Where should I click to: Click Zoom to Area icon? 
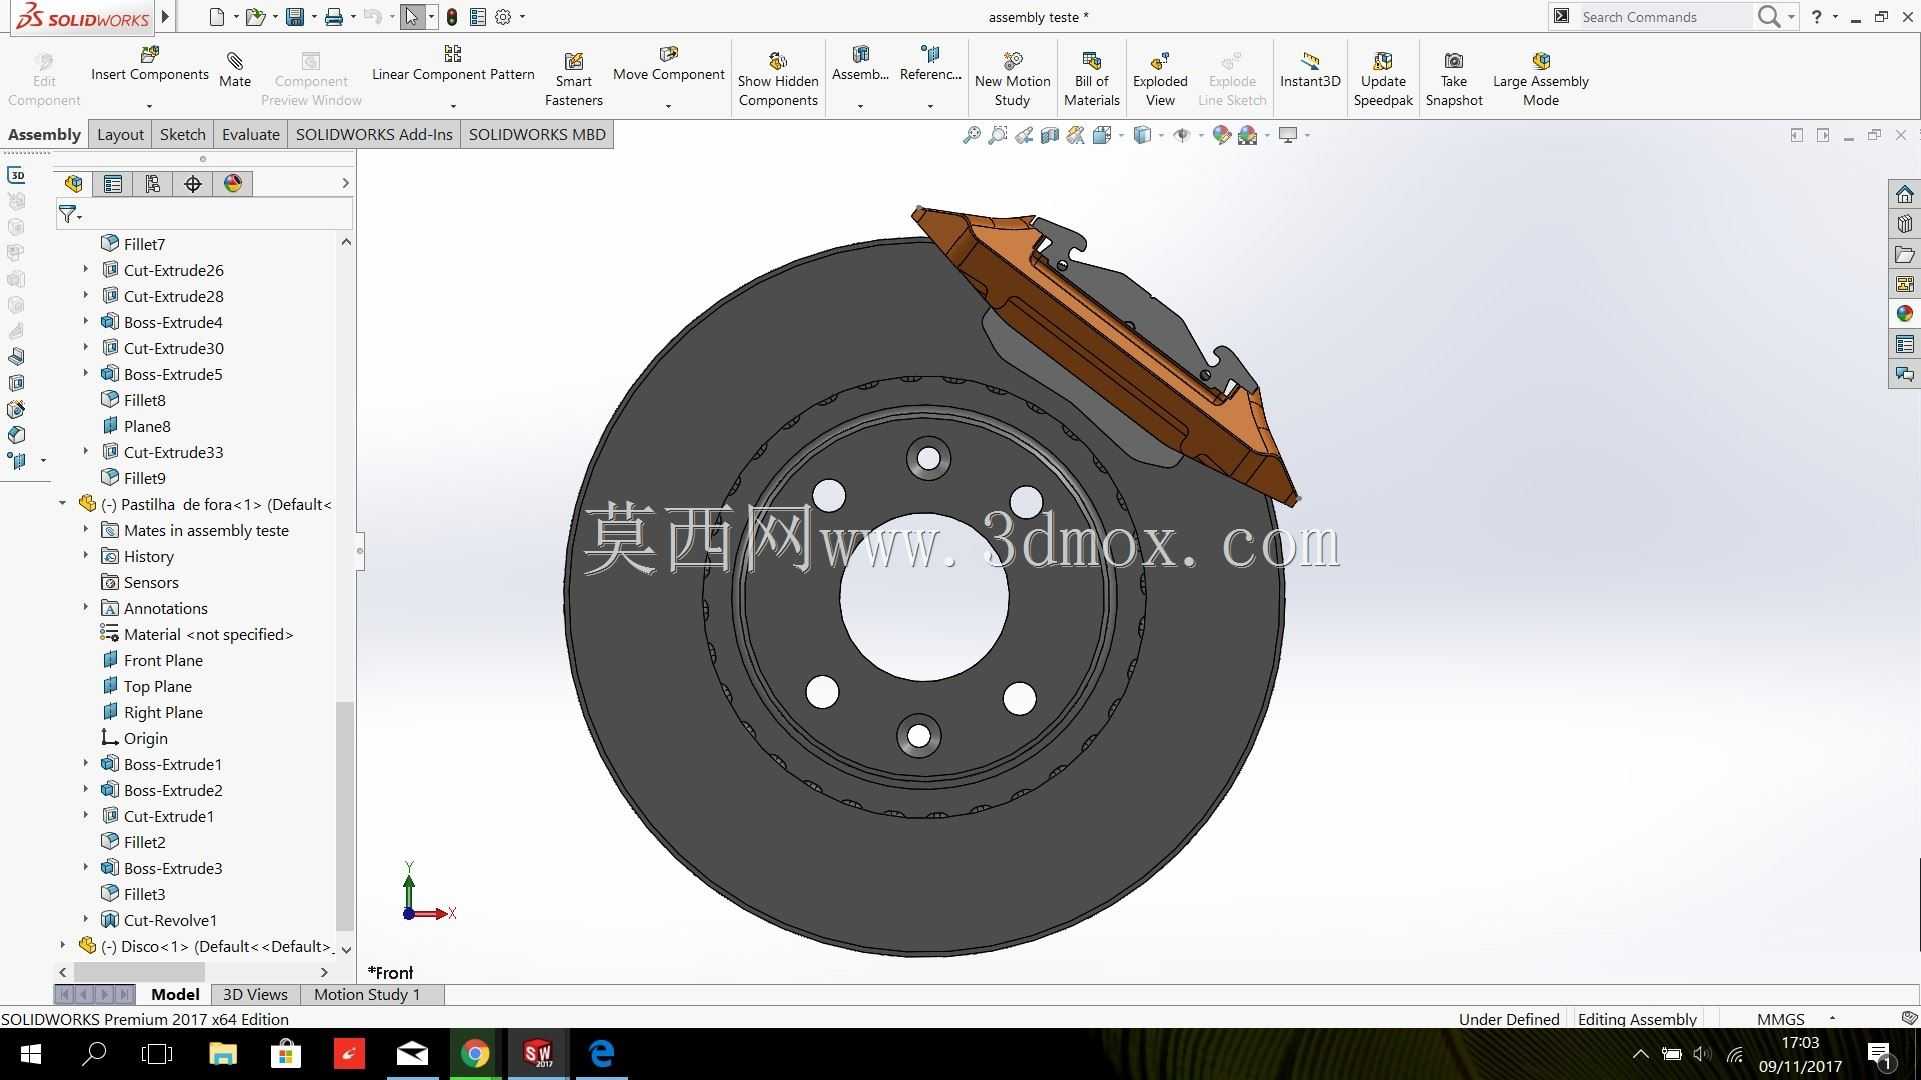[x=997, y=135]
